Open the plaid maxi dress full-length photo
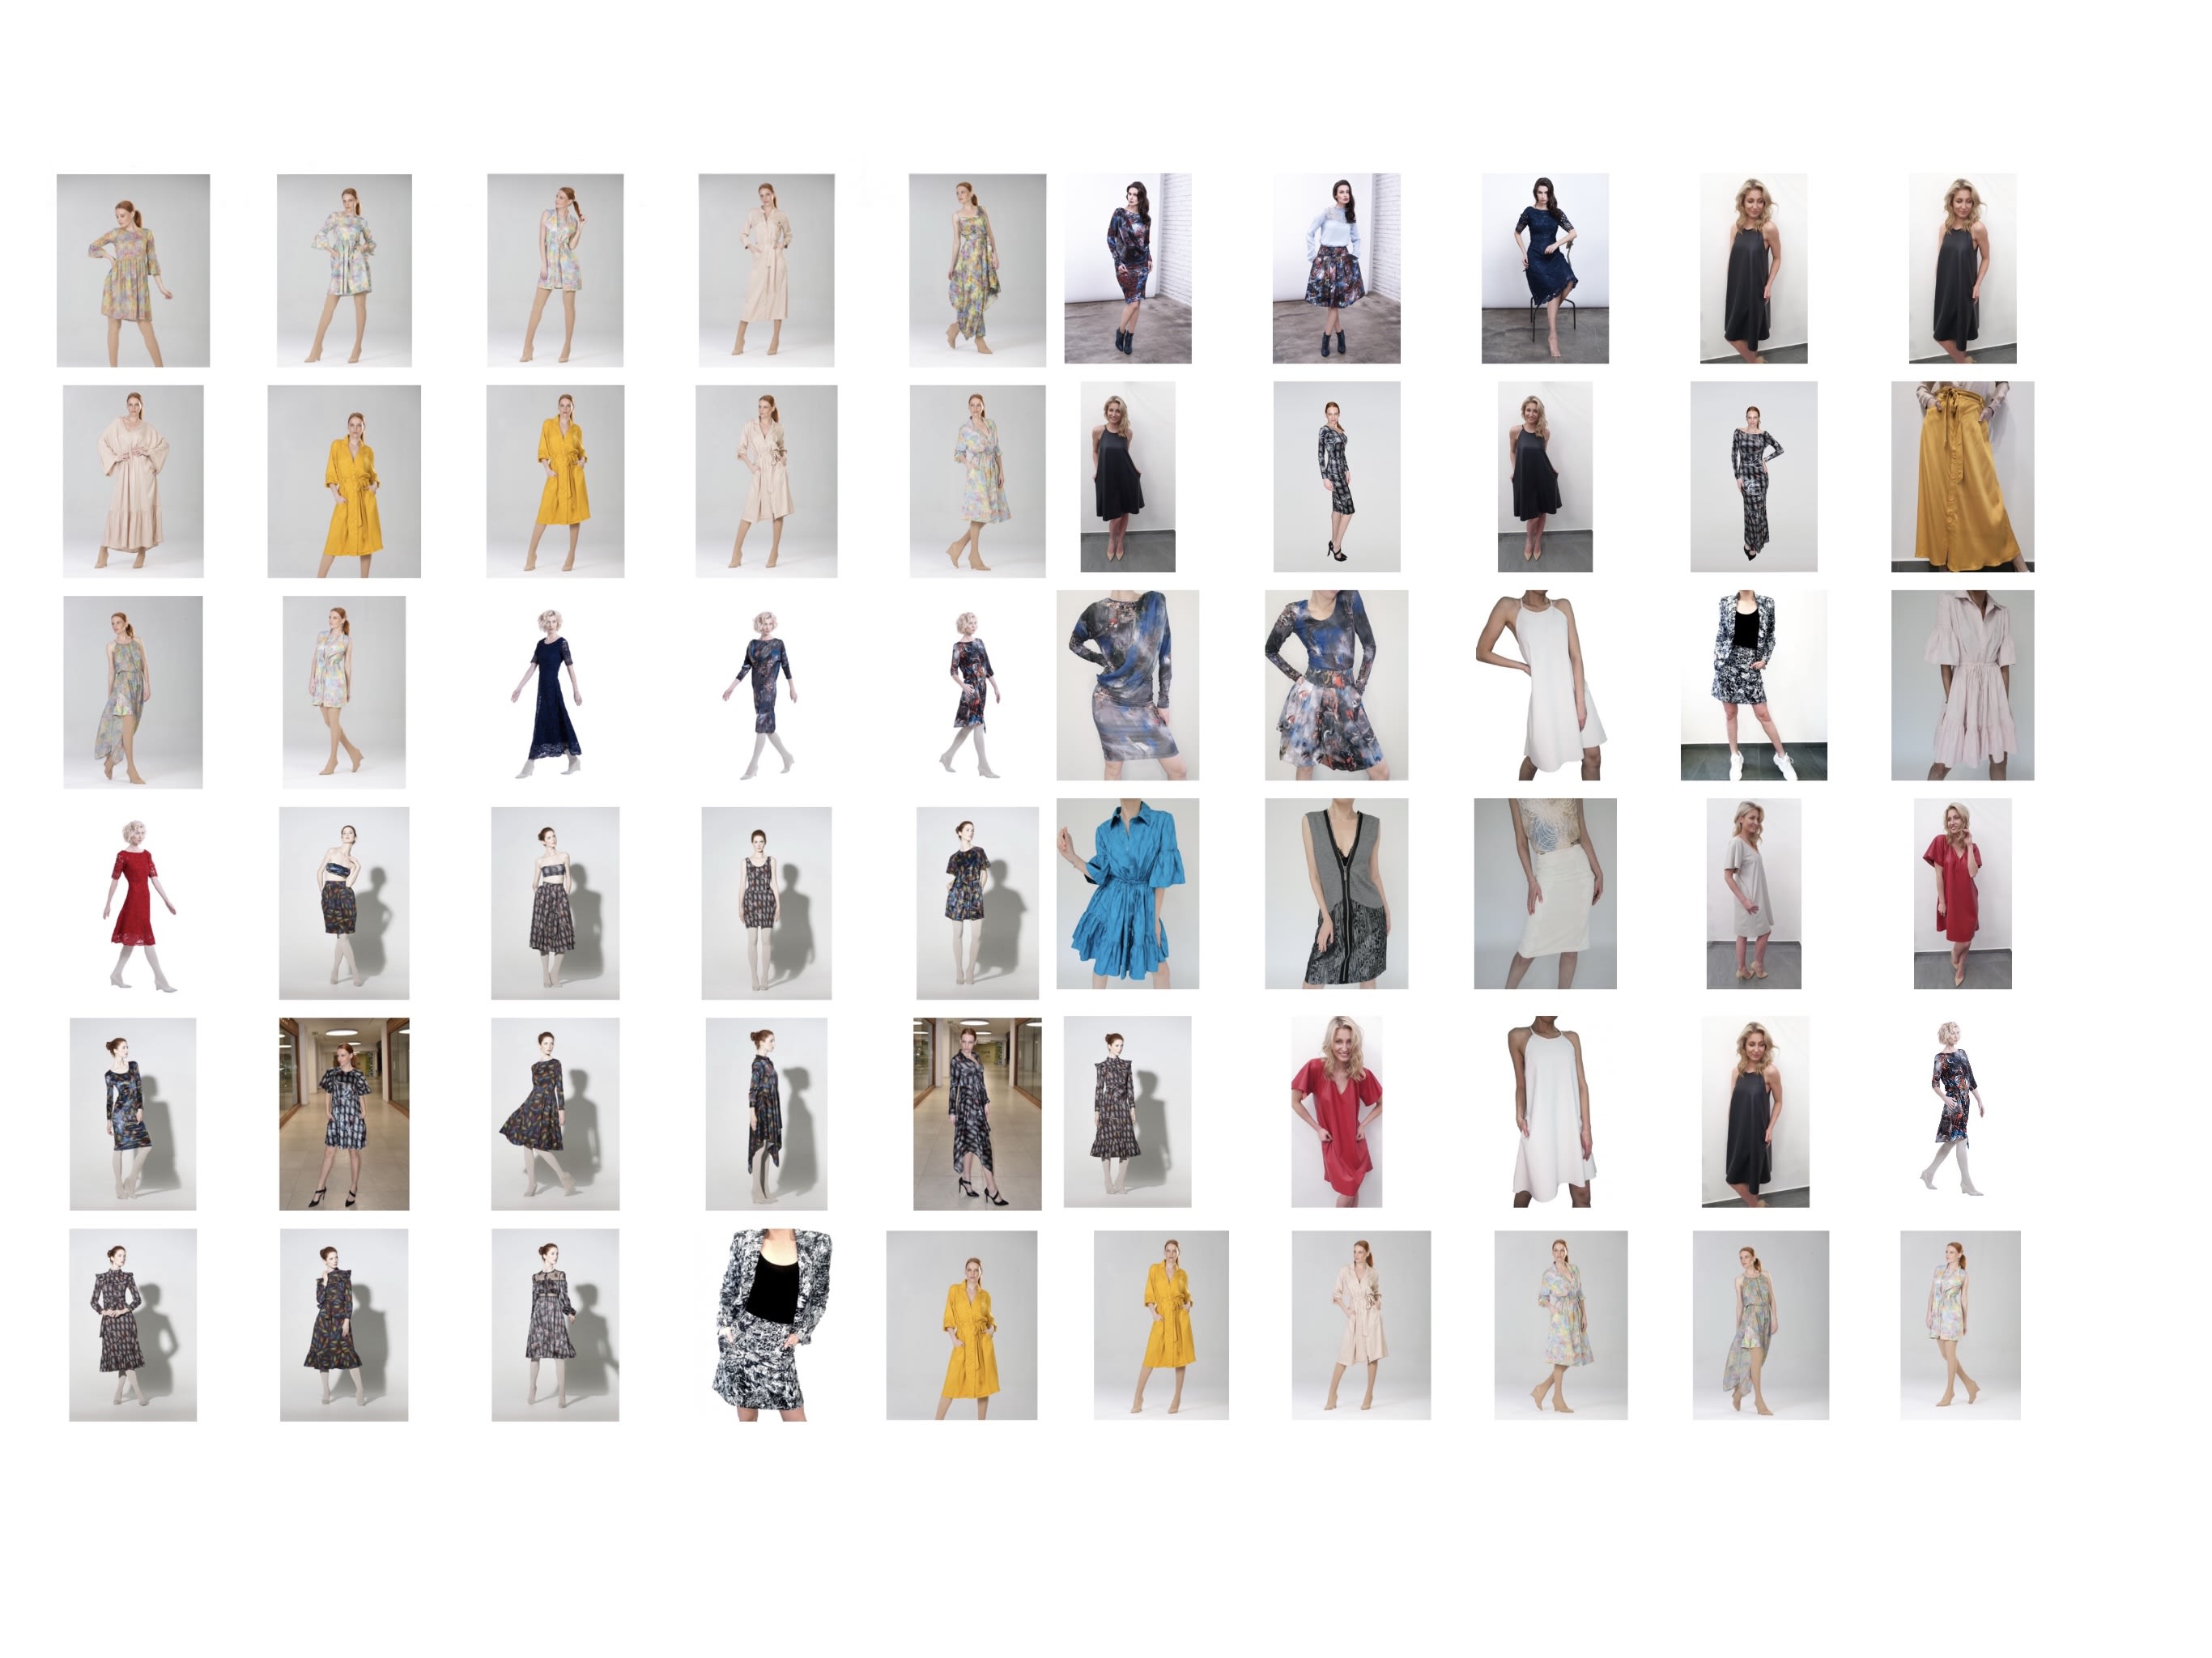The height and width of the screenshot is (1658, 2212). click(x=1752, y=476)
